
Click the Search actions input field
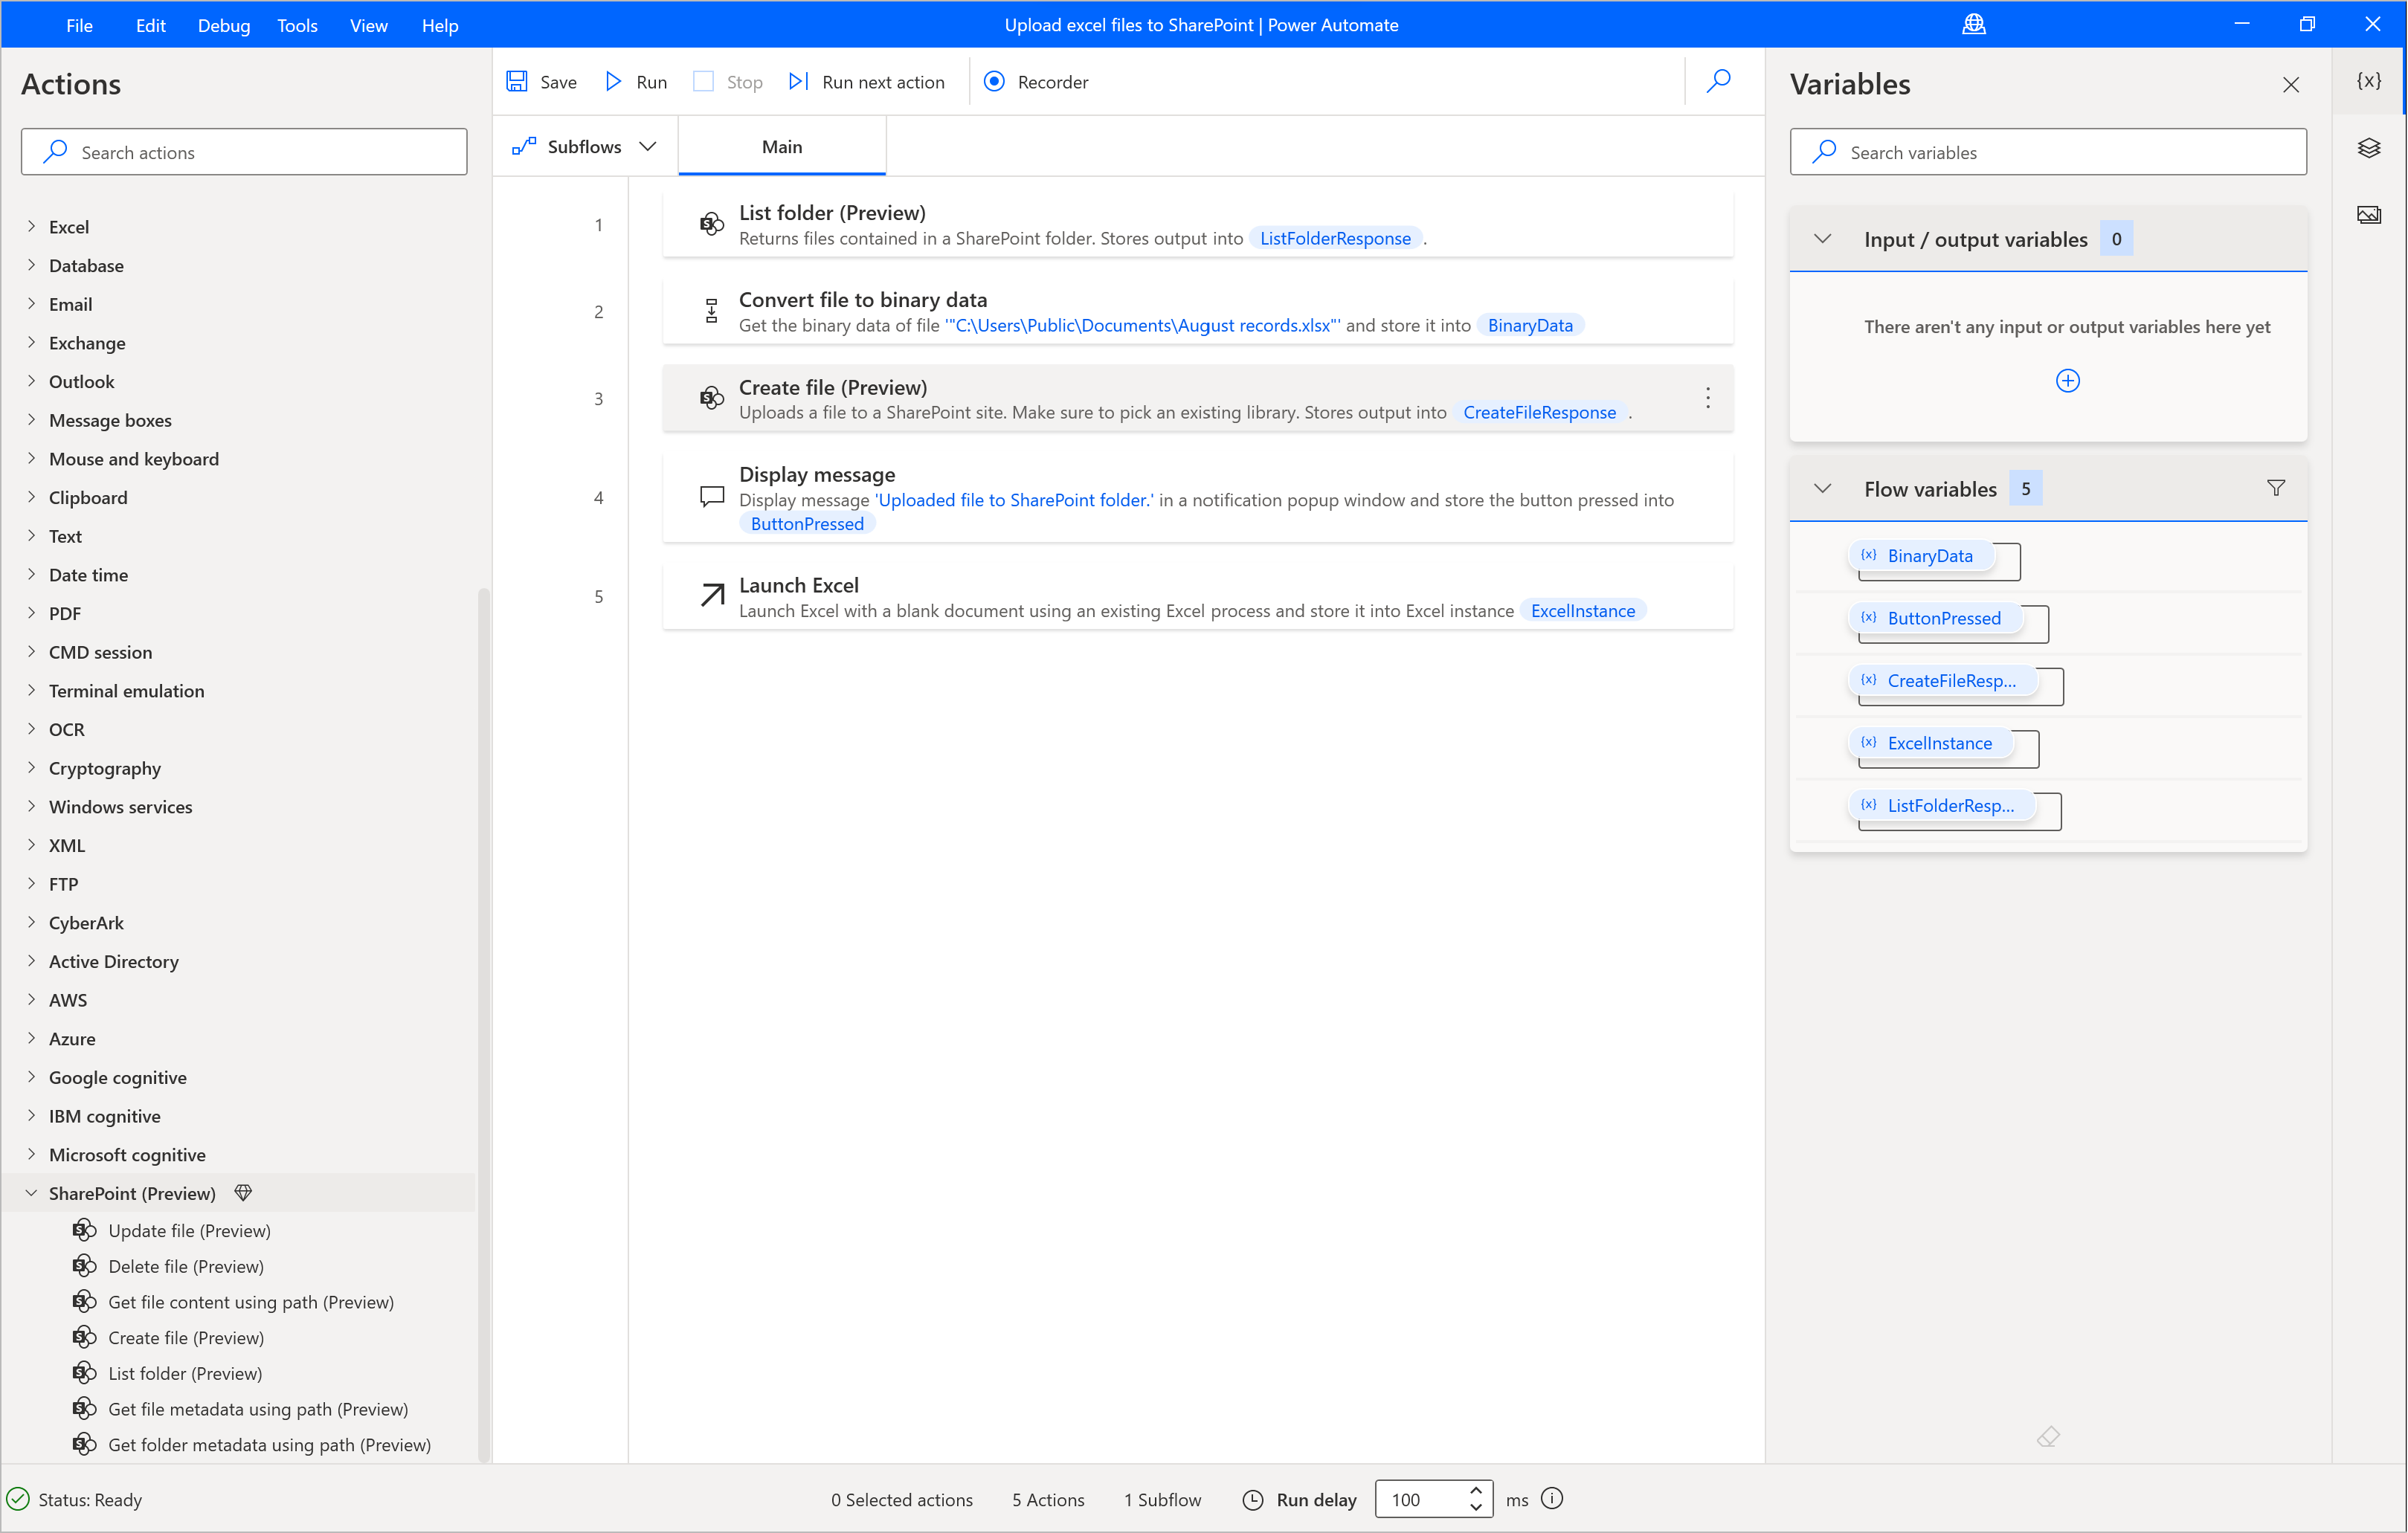click(x=244, y=152)
